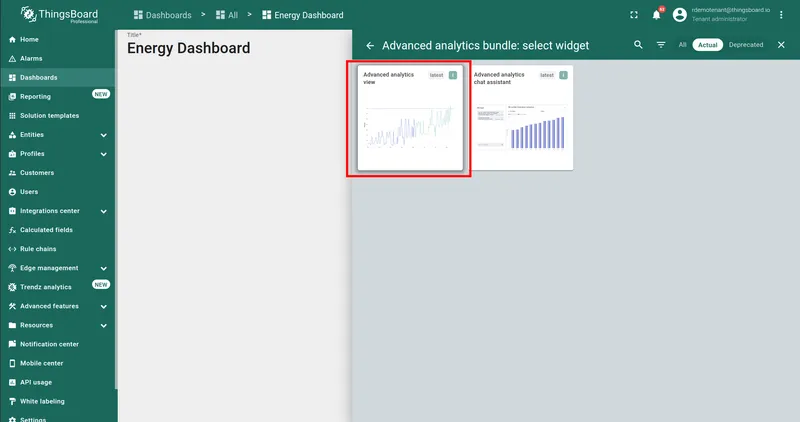Click the Calculated fields icon
The image size is (800, 422).
pos(12,230)
